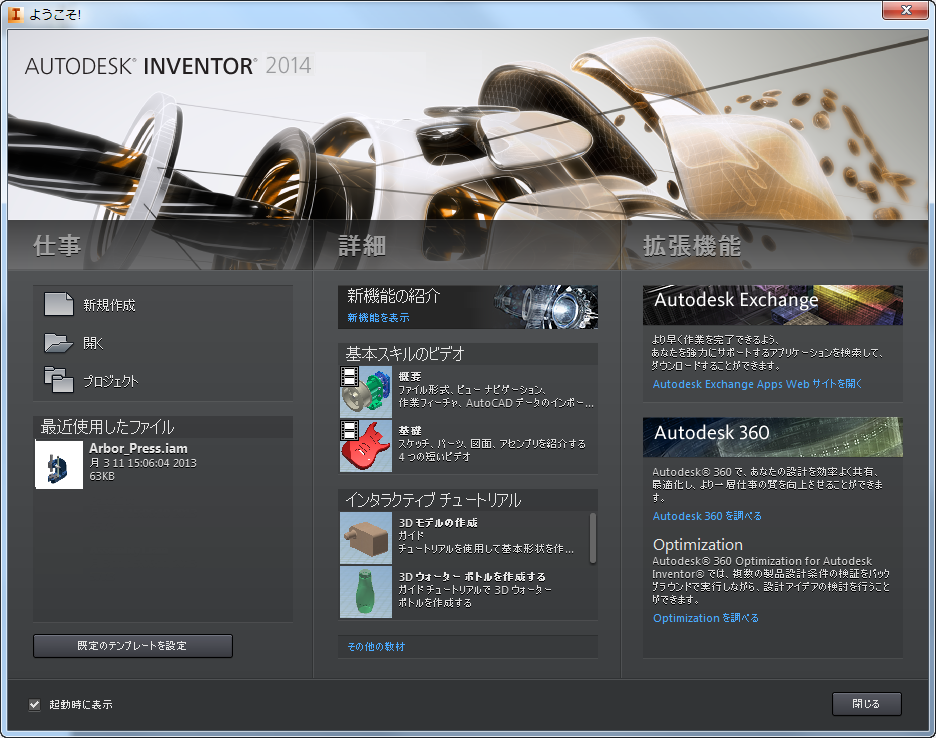Select the 新規作成 text label
The height and width of the screenshot is (738, 936).
coord(109,305)
